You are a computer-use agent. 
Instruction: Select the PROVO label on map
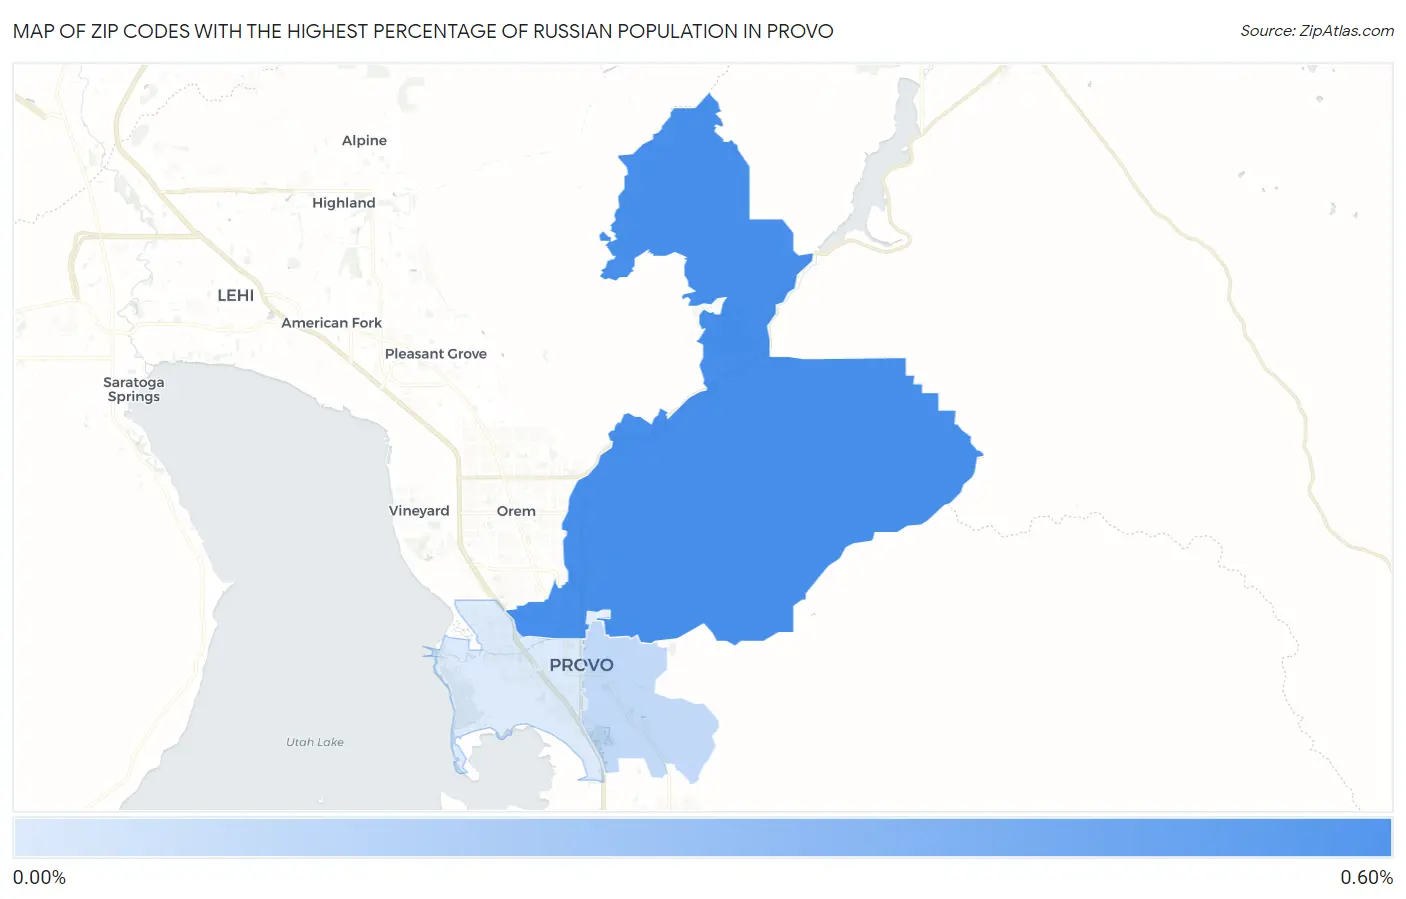pos(581,665)
